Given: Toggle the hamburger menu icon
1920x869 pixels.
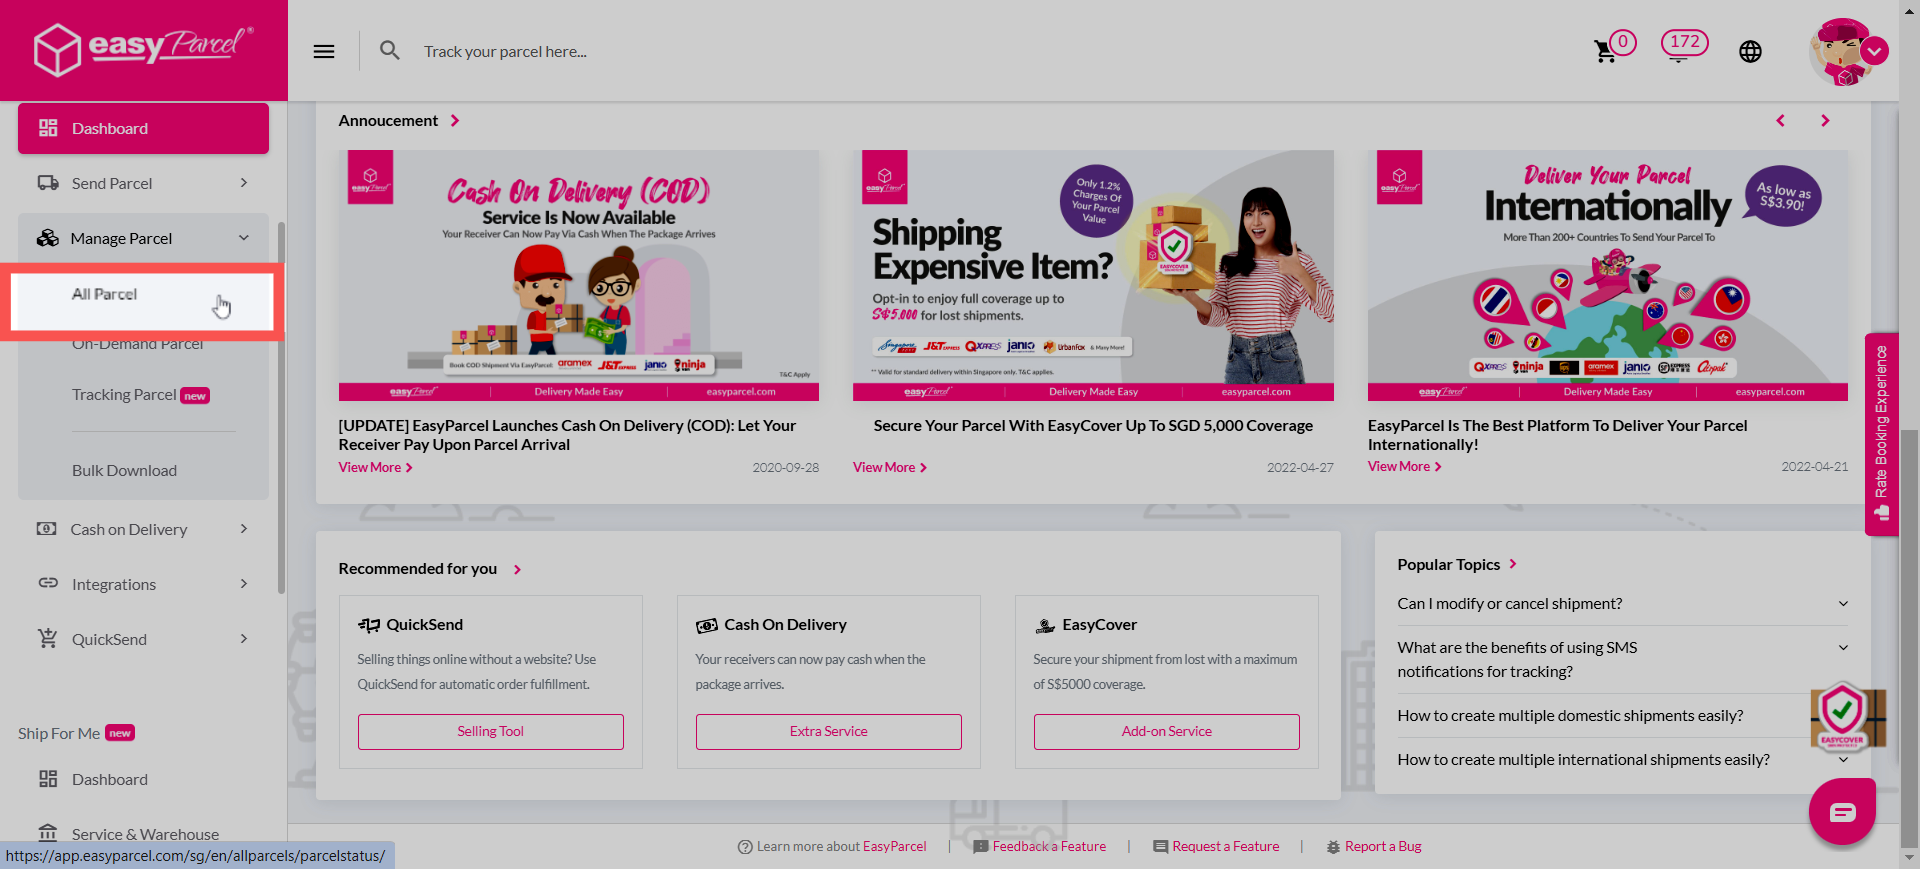Looking at the screenshot, I should tap(324, 51).
